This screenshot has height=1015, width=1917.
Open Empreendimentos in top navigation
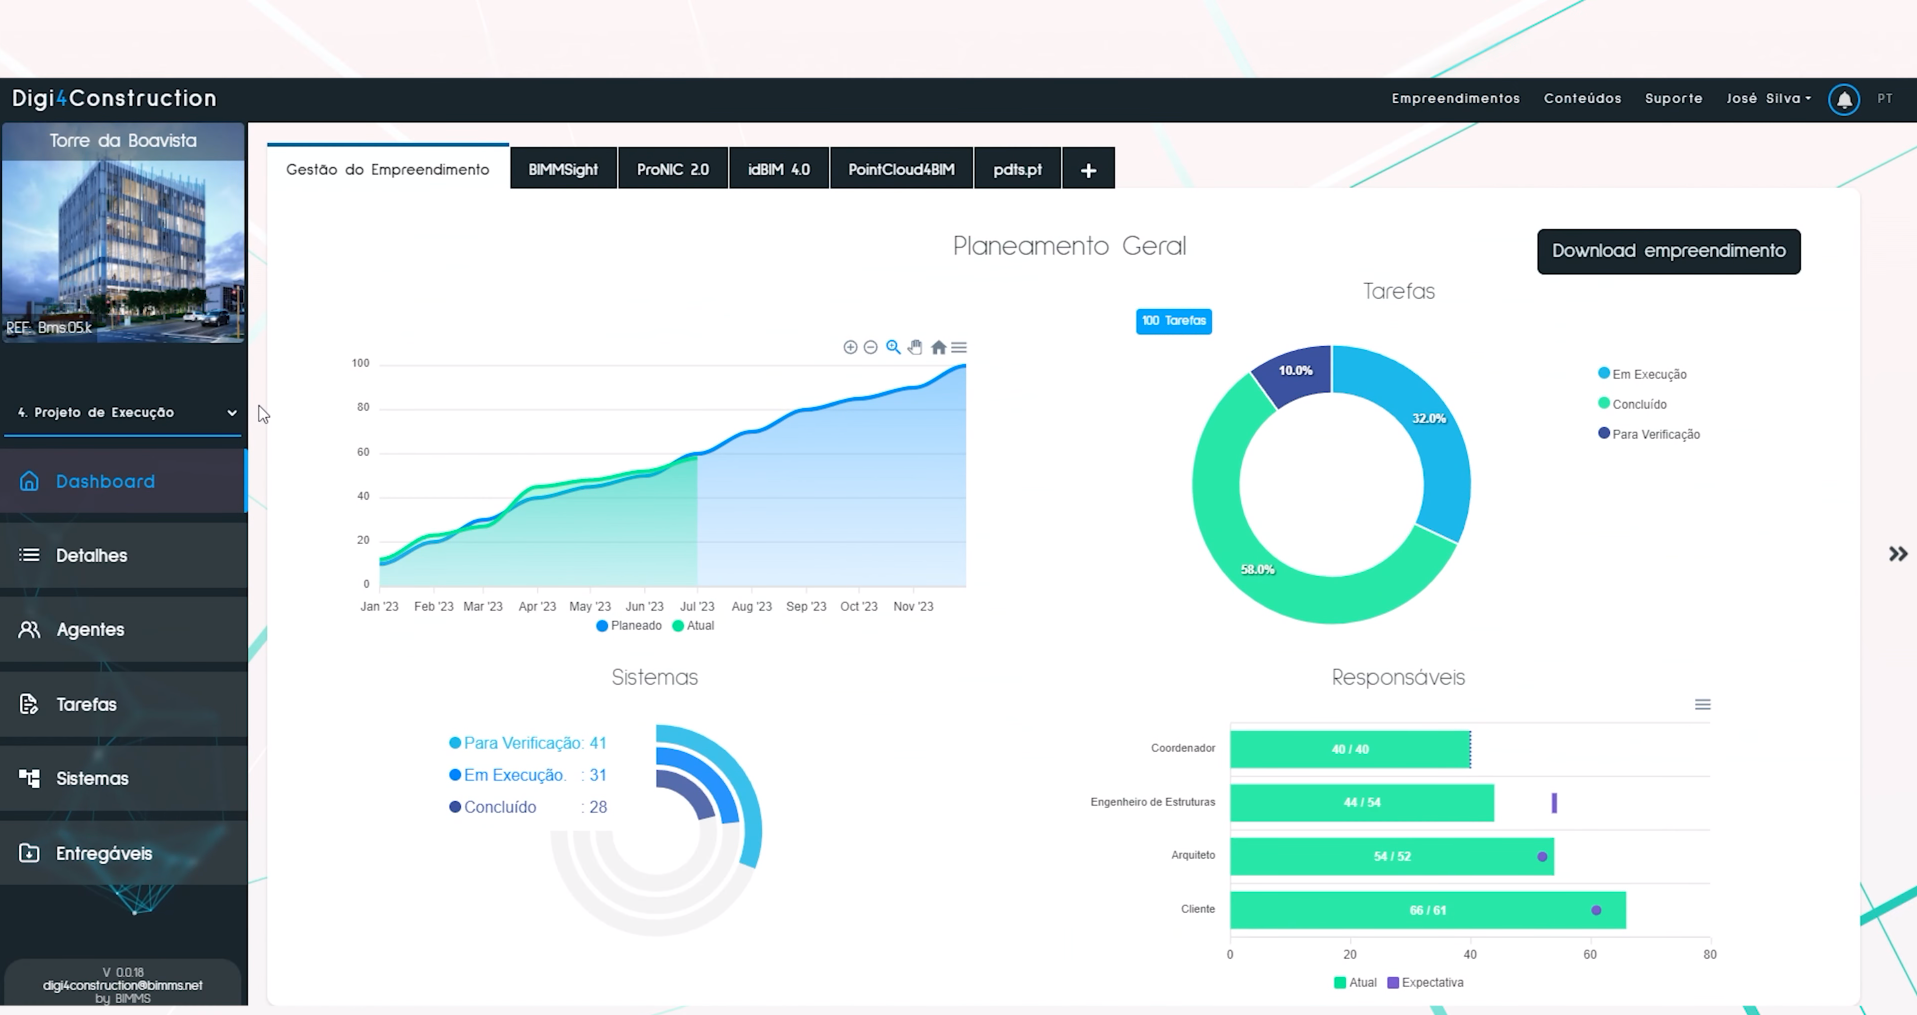pyautogui.click(x=1455, y=98)
